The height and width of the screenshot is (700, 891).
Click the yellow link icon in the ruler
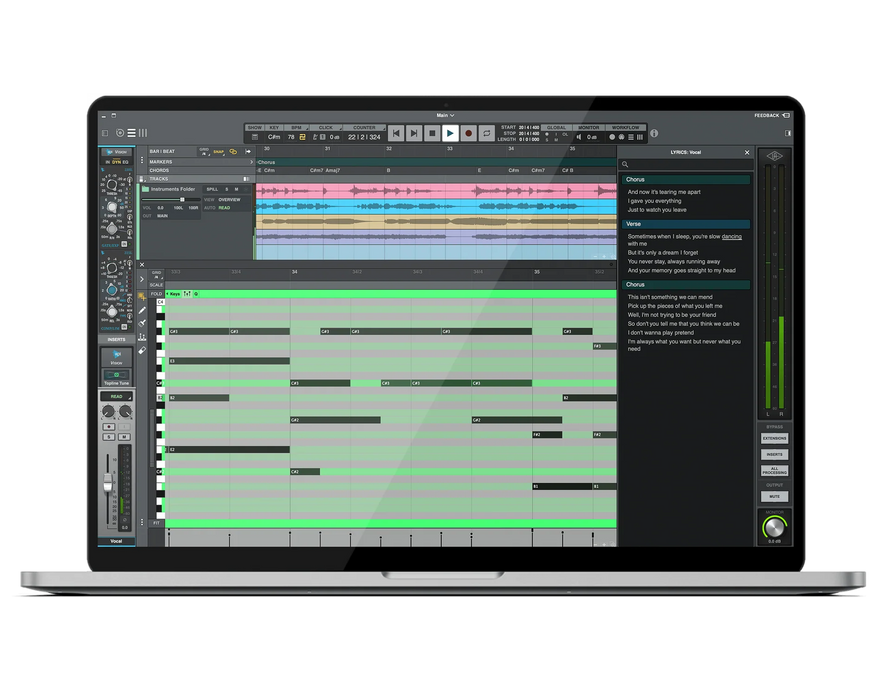click(x=233, y=152)
